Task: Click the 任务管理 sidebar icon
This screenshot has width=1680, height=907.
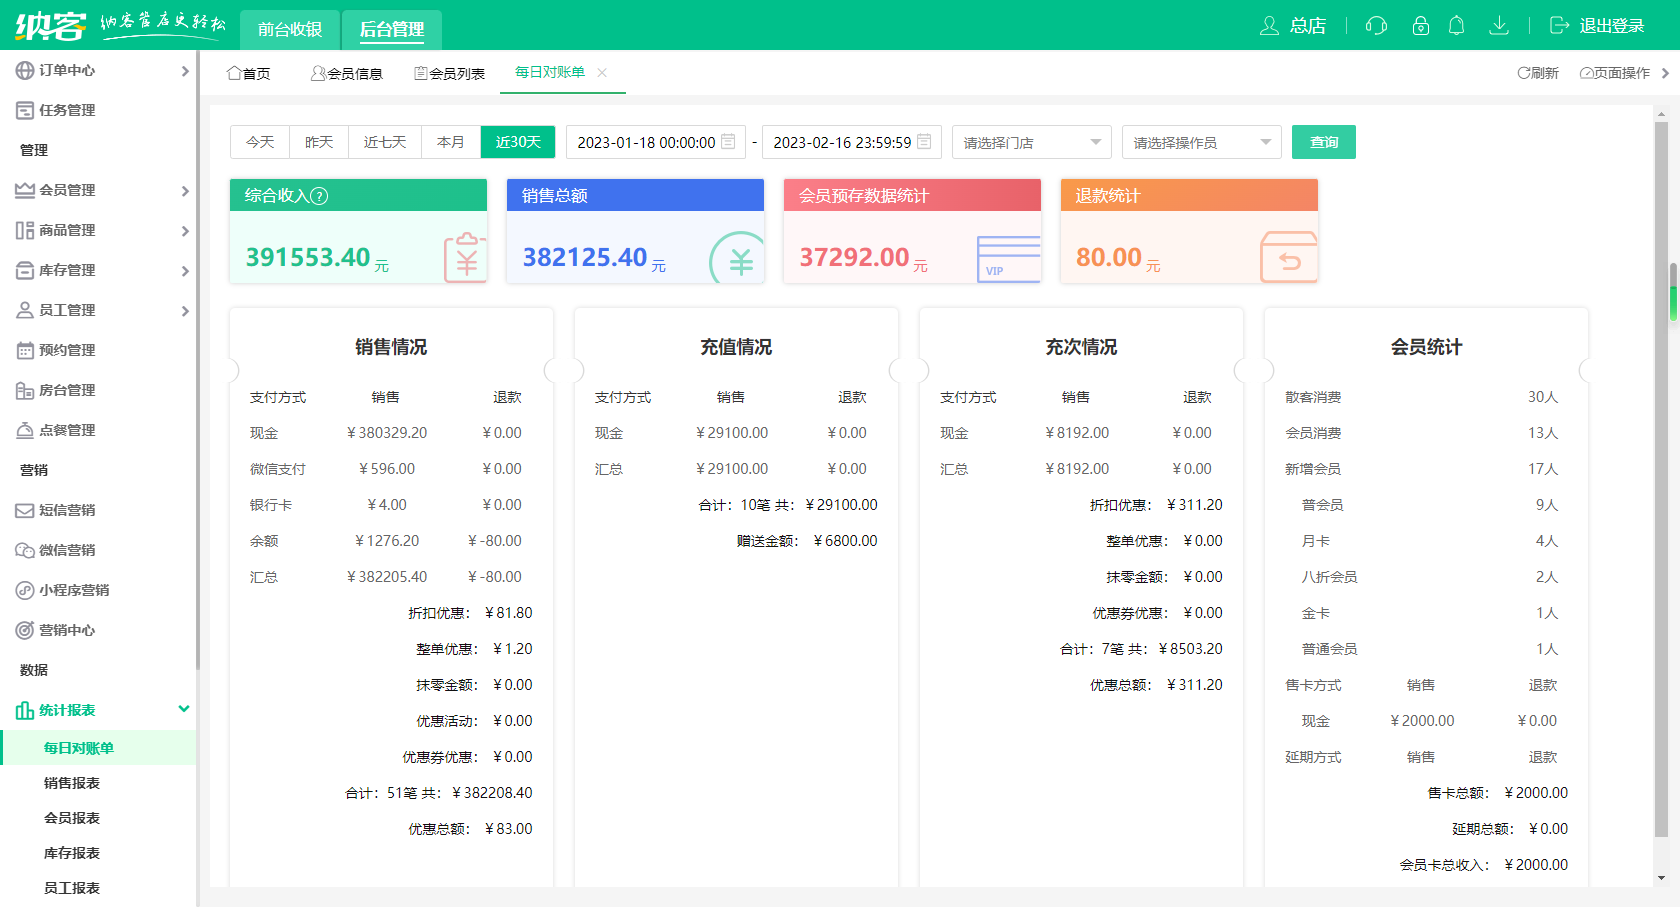Action: coord(25,110)
